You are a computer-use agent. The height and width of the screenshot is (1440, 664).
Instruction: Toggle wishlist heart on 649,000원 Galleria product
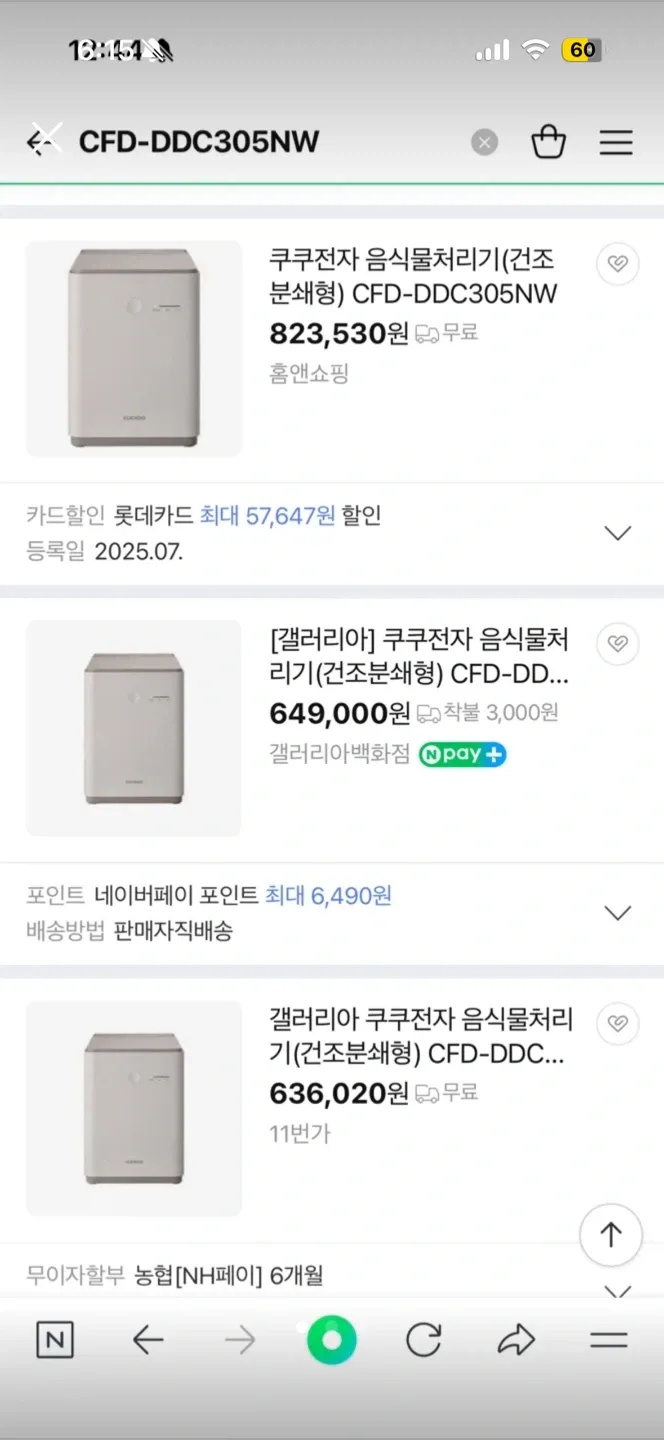[x=617, y=643]
